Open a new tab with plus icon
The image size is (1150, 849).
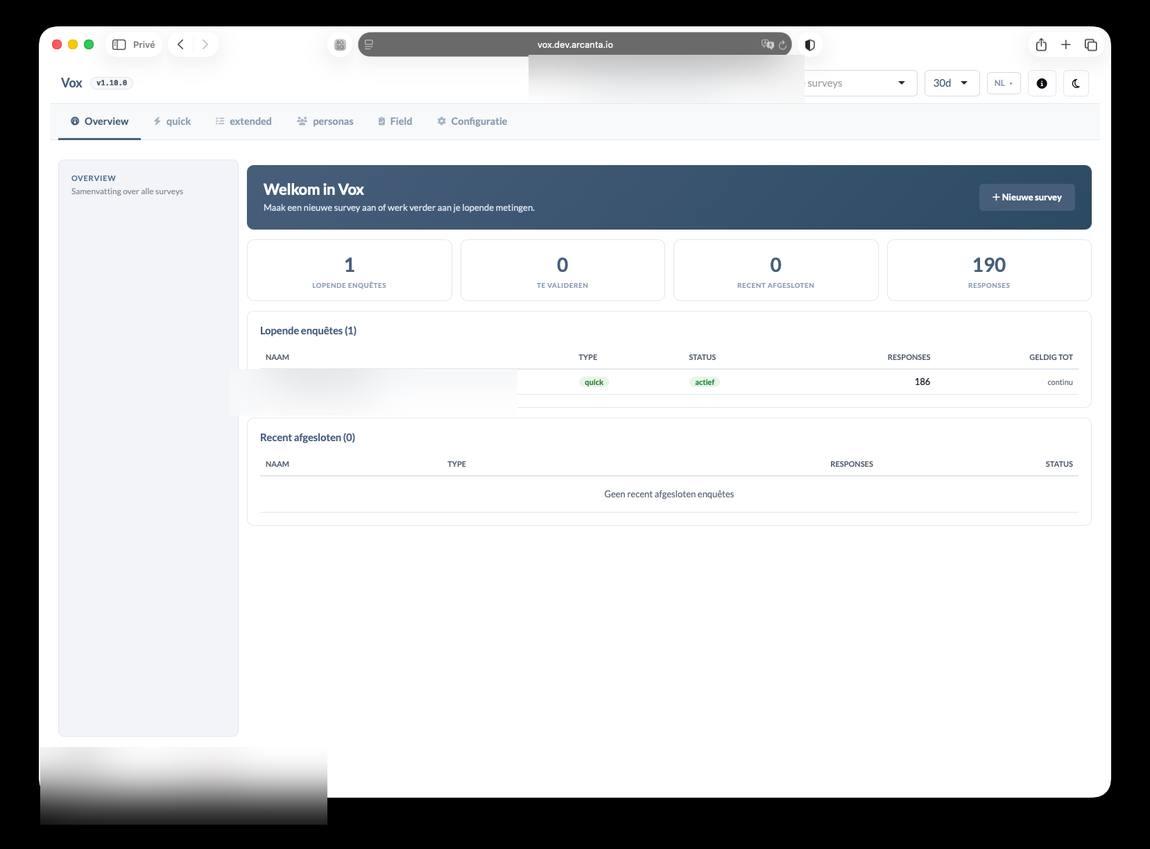point(1066,45)
